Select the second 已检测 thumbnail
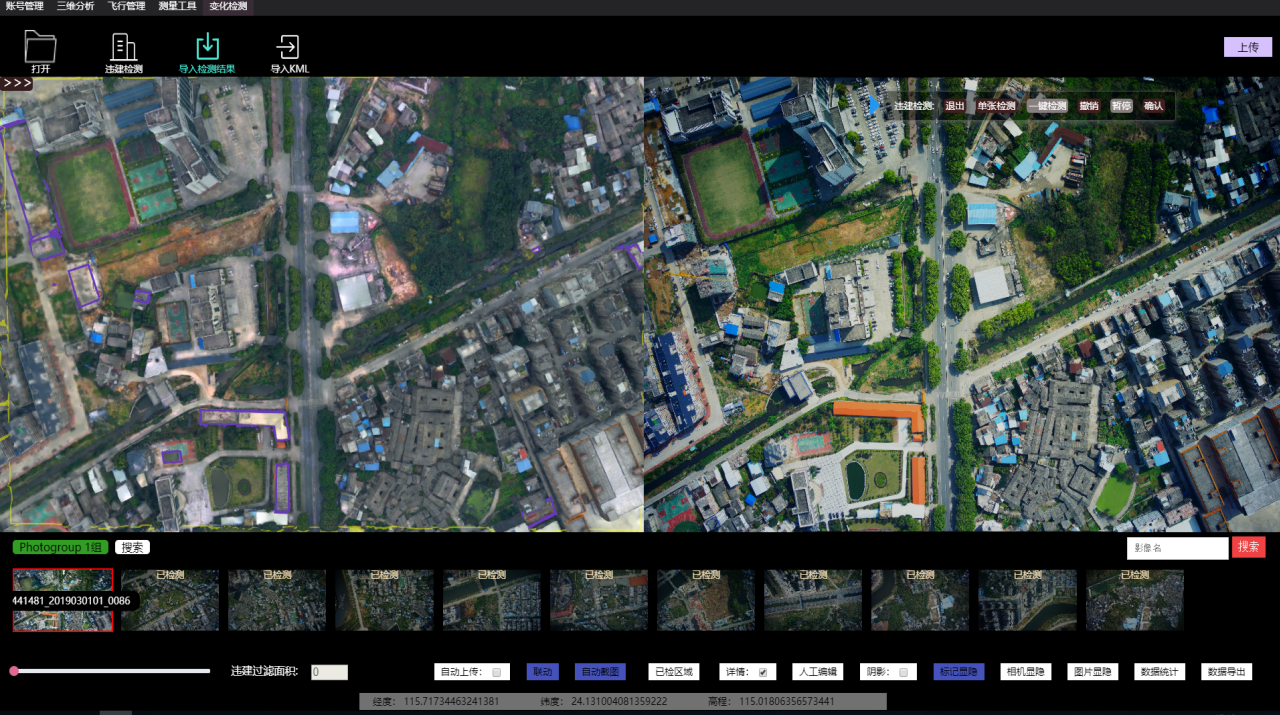 click(277, 600)
